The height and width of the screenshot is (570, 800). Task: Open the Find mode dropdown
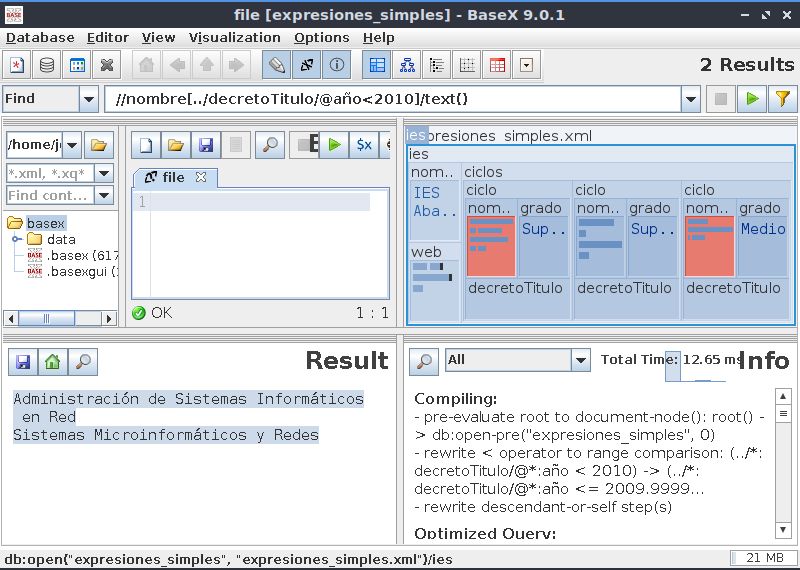click(88, 99)
